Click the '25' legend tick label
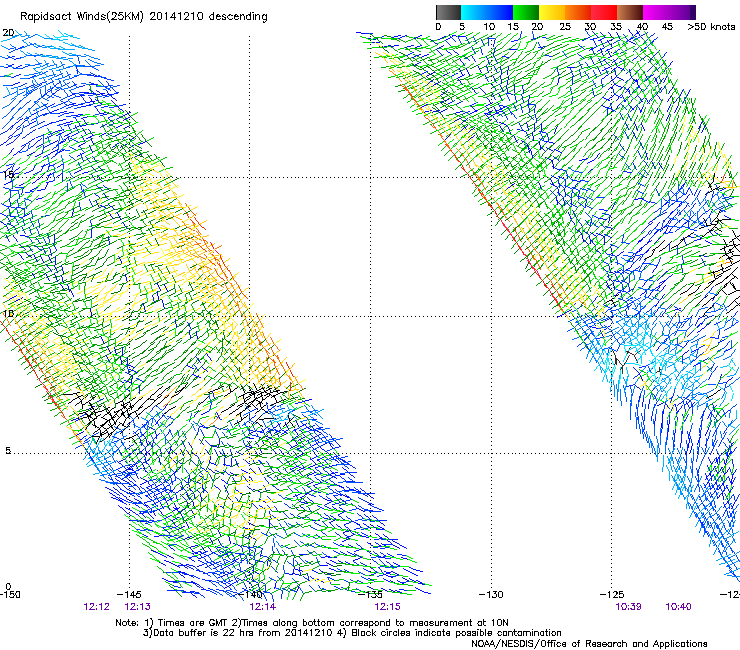The height and width of the screenshot is (650, 740). [565, 27]
